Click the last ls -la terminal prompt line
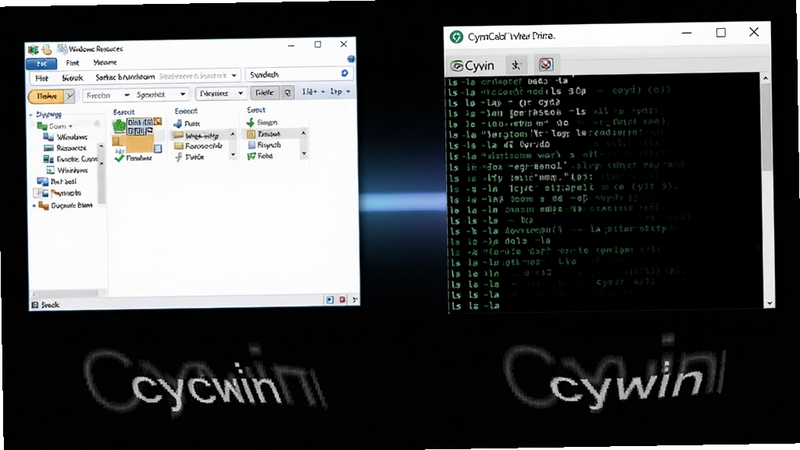Viewport: 800px width, 450px height. pos(474,306)
